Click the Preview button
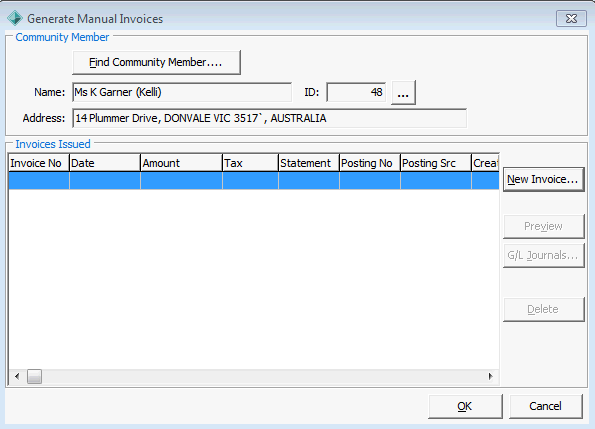 [543, 226]
